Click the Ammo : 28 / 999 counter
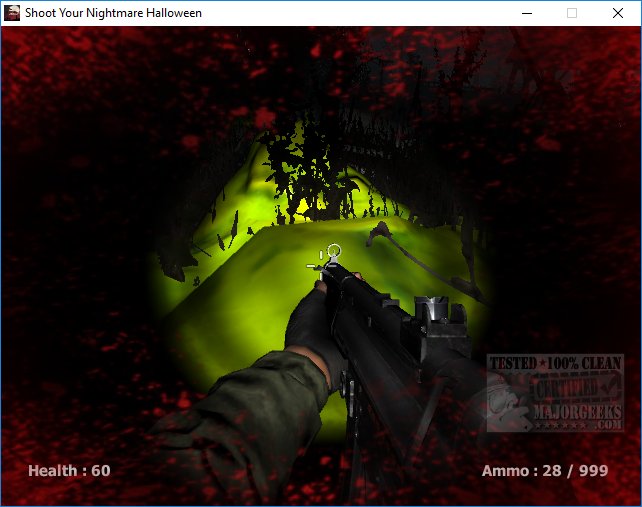This screenshot has height=507, width=642. point(545,471)
